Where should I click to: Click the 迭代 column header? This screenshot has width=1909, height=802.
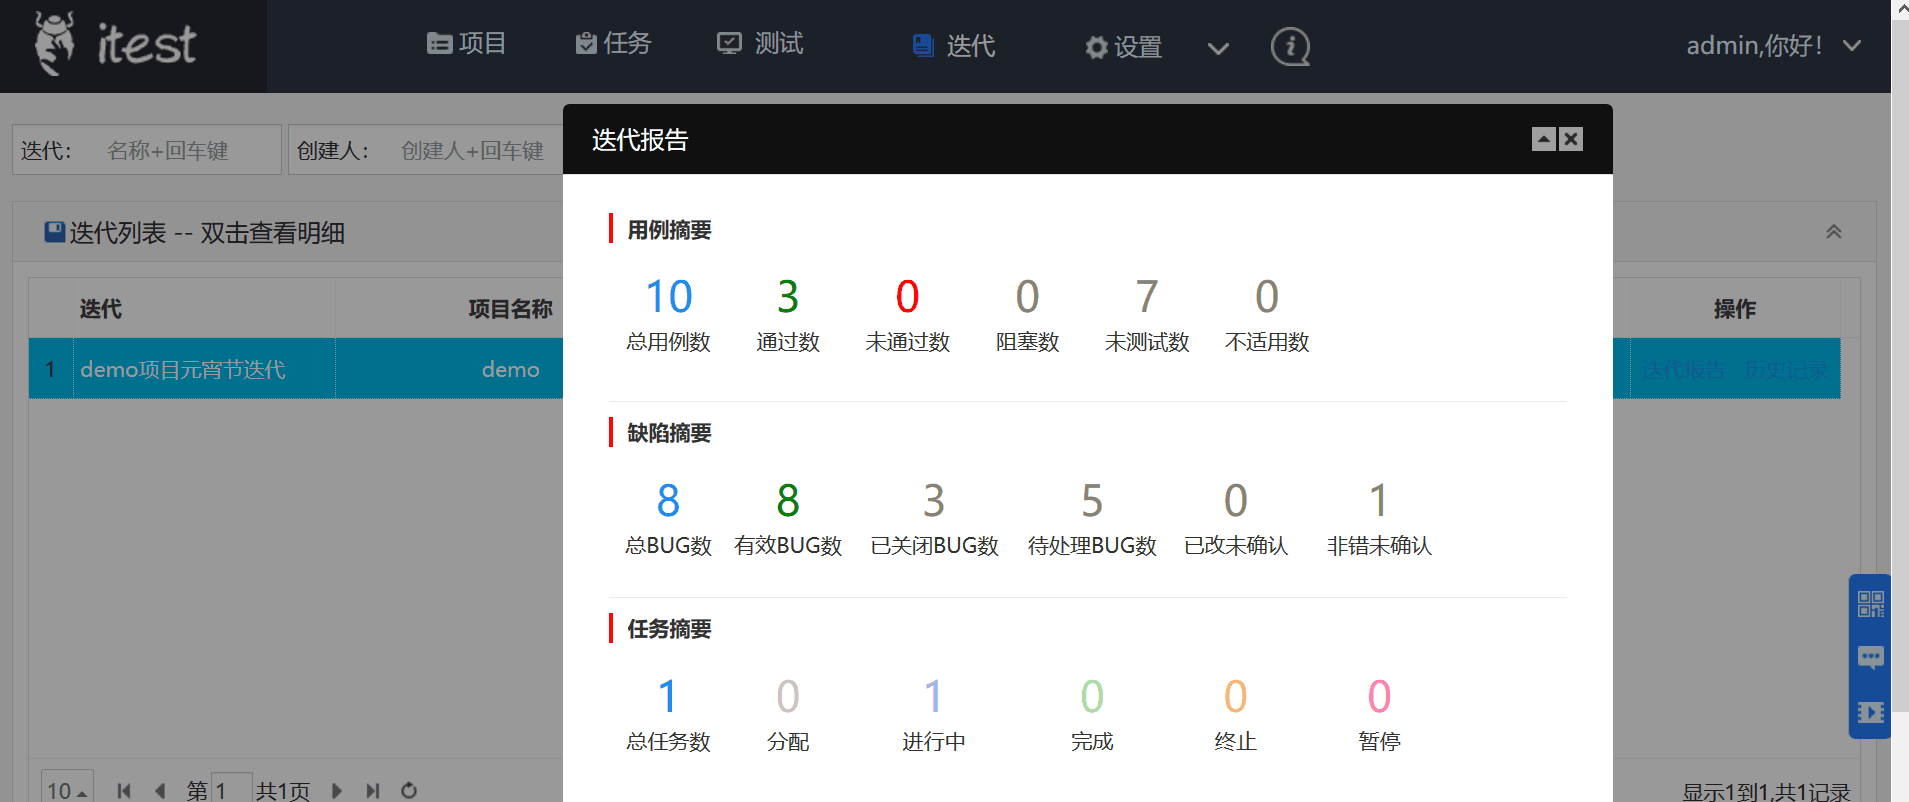[100, 309]
